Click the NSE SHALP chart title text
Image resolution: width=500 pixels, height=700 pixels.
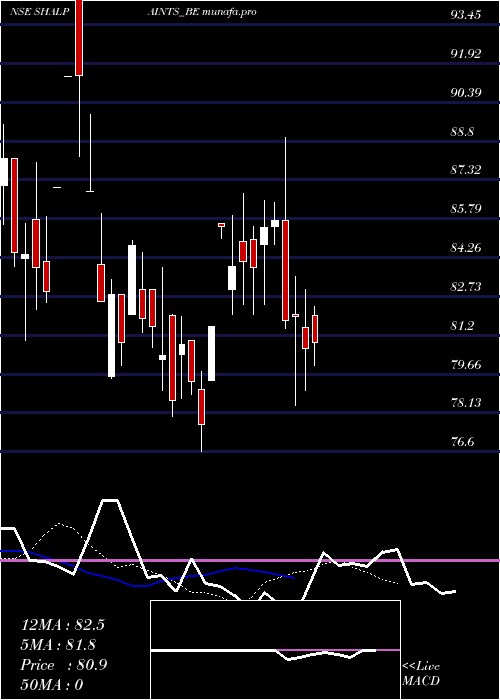click(x=40, y=12)
